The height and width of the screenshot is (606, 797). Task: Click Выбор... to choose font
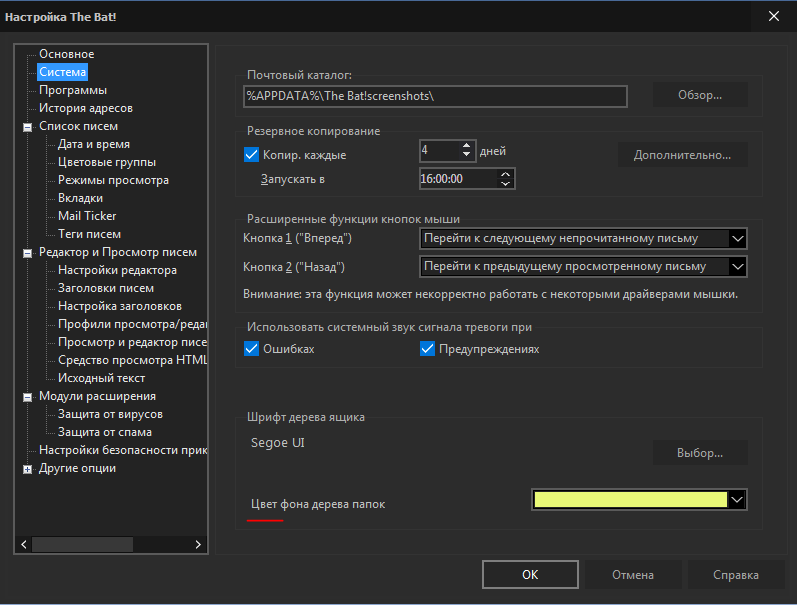(x=700, y=453)
